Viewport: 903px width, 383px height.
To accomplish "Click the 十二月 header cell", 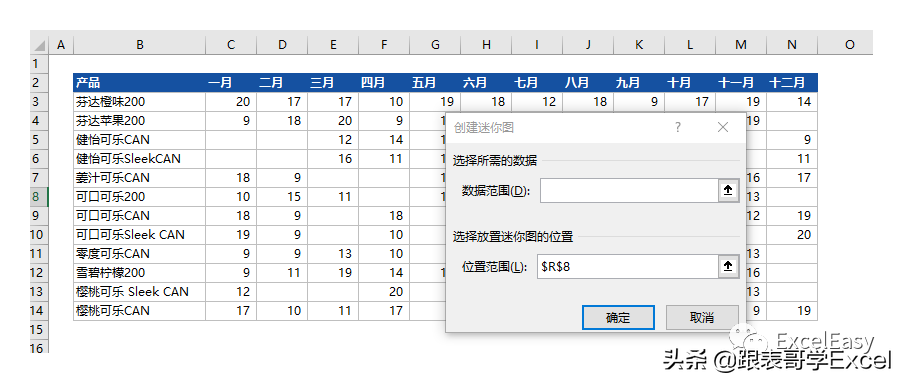I will (792, 82).
